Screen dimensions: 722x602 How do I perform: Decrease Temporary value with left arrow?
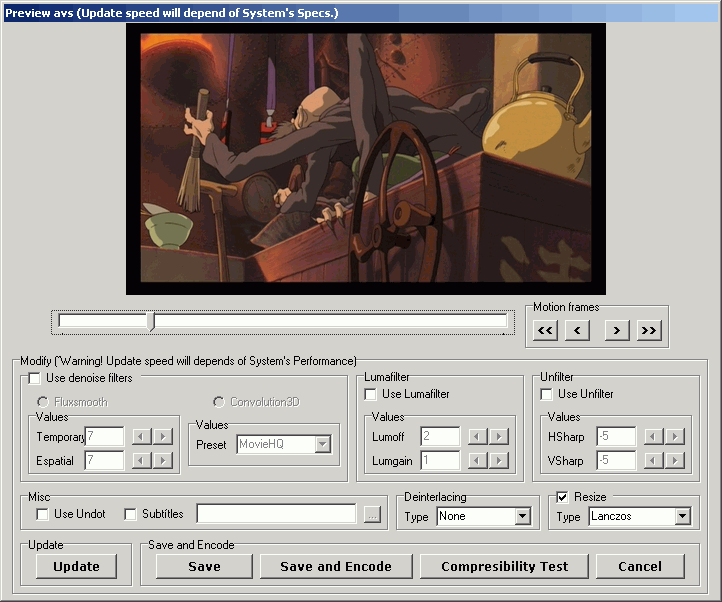(x=141, y=436)
